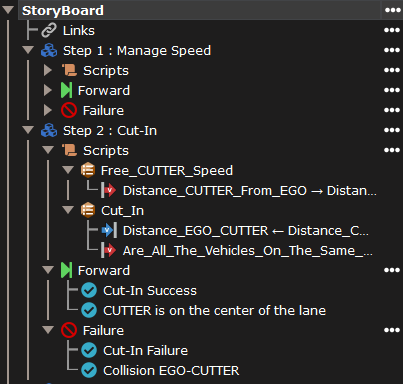
Task: Click the chain icon beside Links
Action: click(49, 31)
